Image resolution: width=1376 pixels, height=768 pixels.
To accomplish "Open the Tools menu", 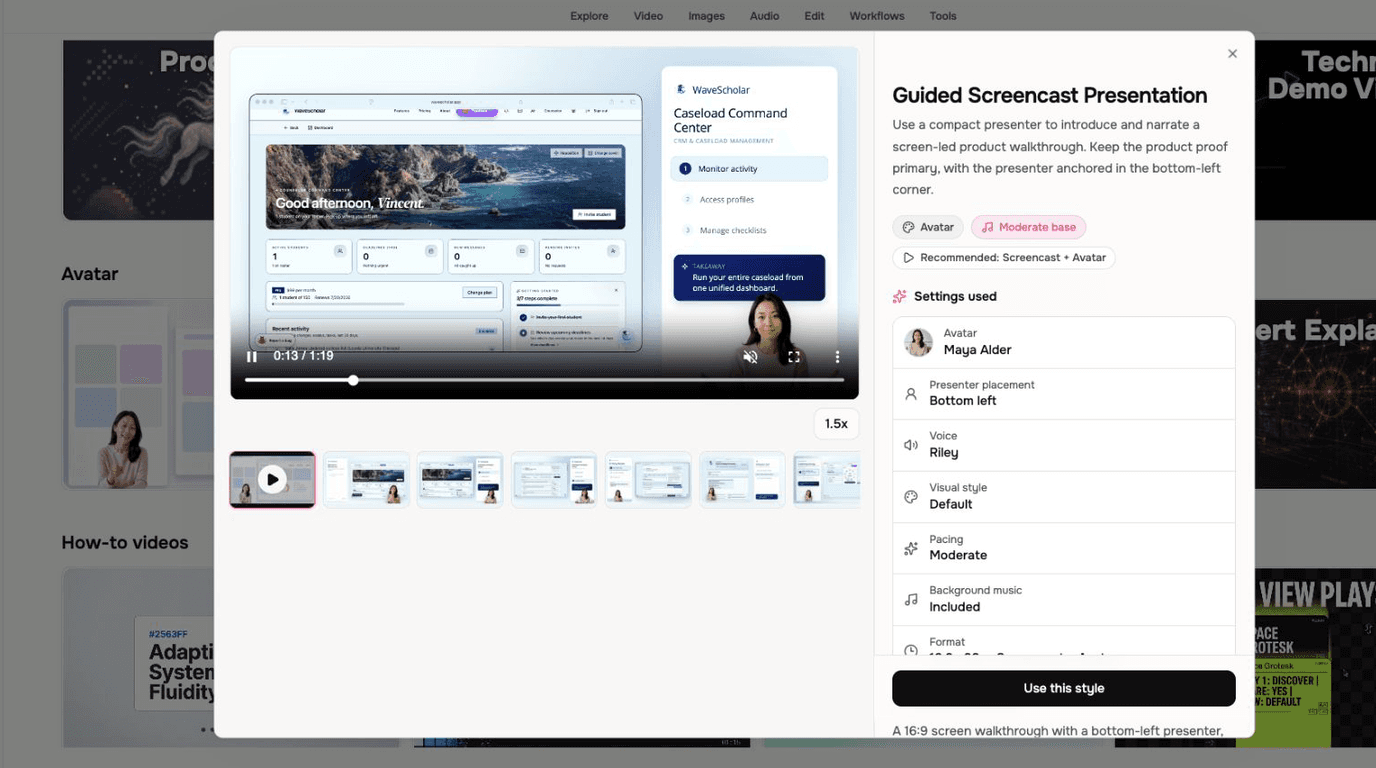I will pyautogui.click(x=943, y=16).
